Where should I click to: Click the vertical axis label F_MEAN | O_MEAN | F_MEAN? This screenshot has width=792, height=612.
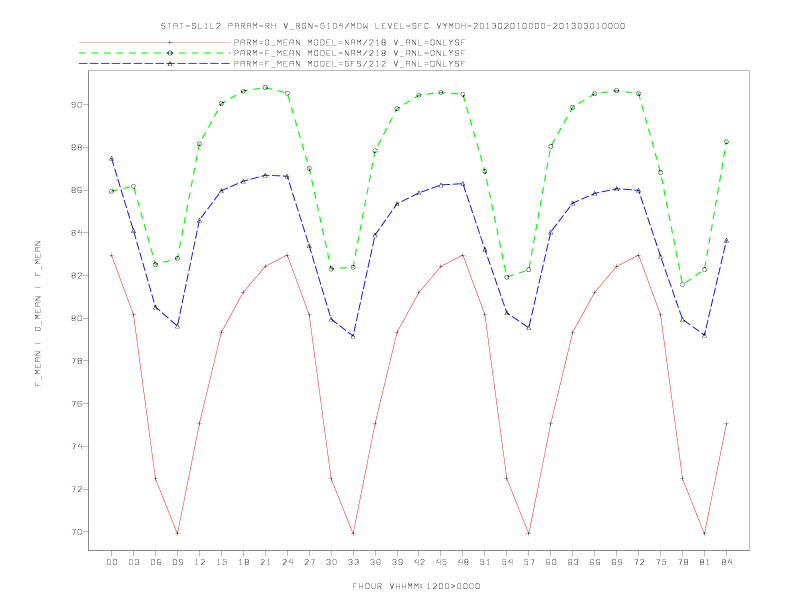tap(38, 314)
